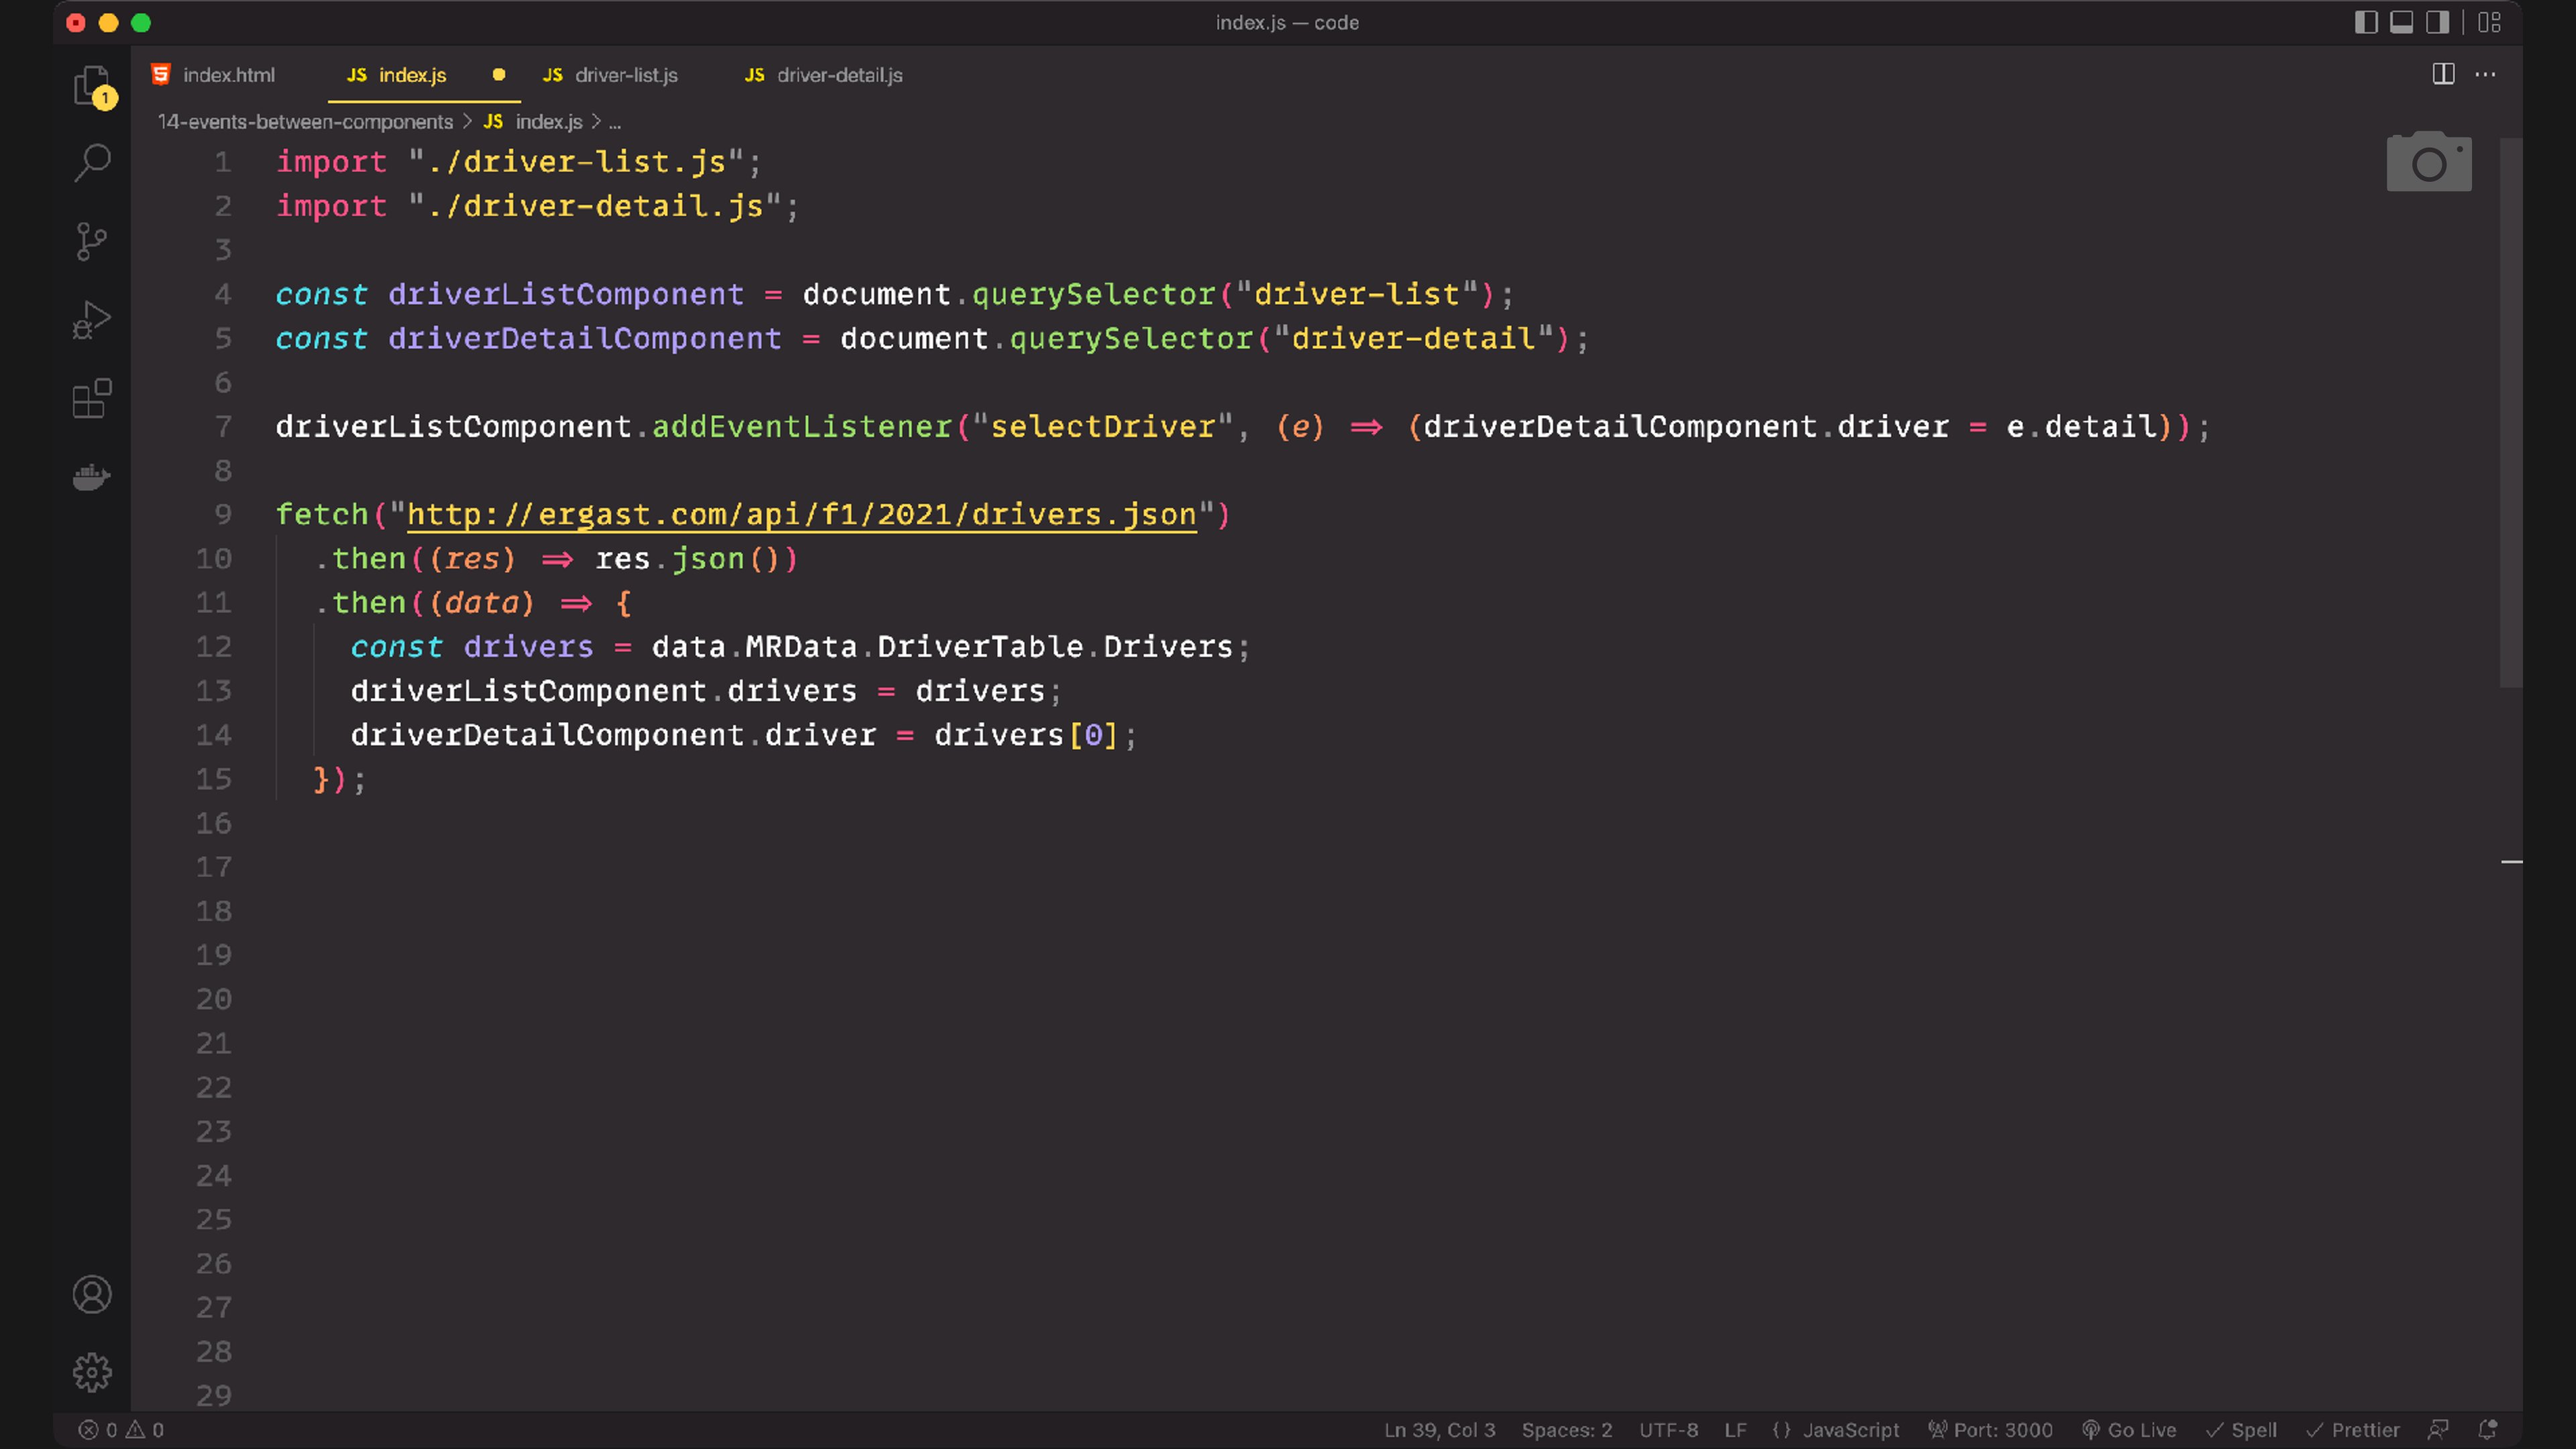2576x1449 pixels.
Task: Split the editor to the right
Action: [2443, 74]
